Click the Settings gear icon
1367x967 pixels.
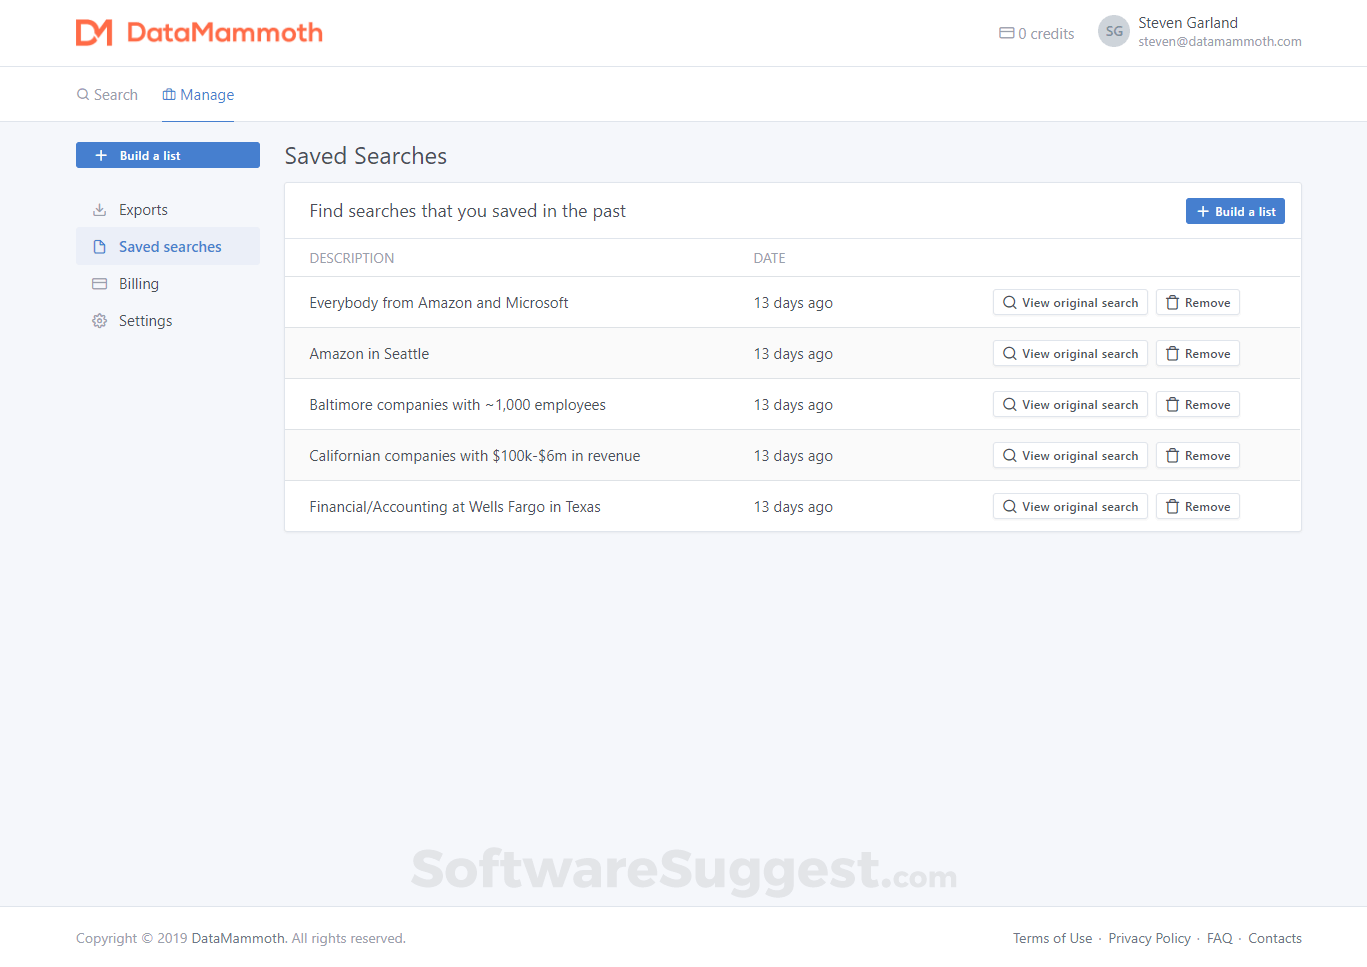[99, 321]
